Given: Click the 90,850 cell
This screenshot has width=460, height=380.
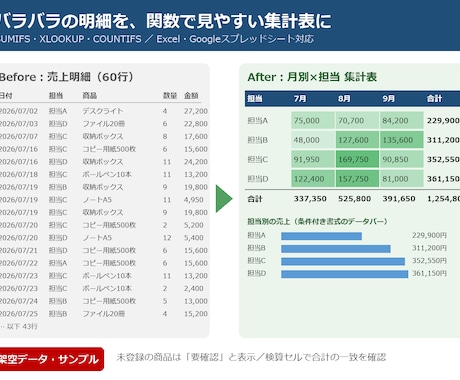Looking at the screenshot, I should click(x=401, y=159).
